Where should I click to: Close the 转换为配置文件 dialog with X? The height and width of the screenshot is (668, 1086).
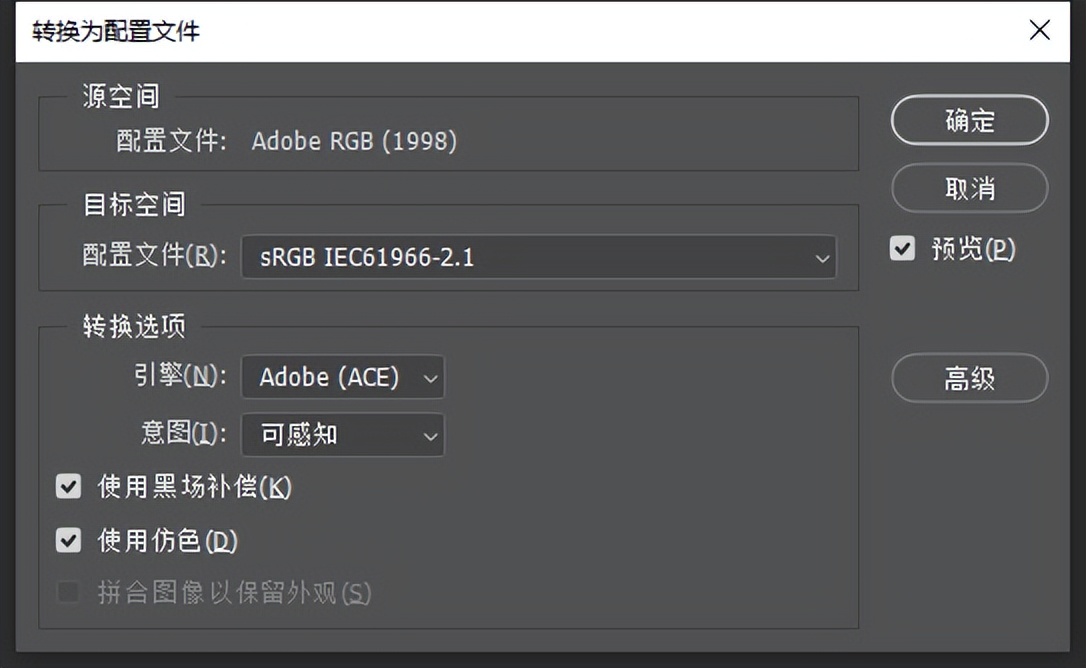pos(1040,30)
